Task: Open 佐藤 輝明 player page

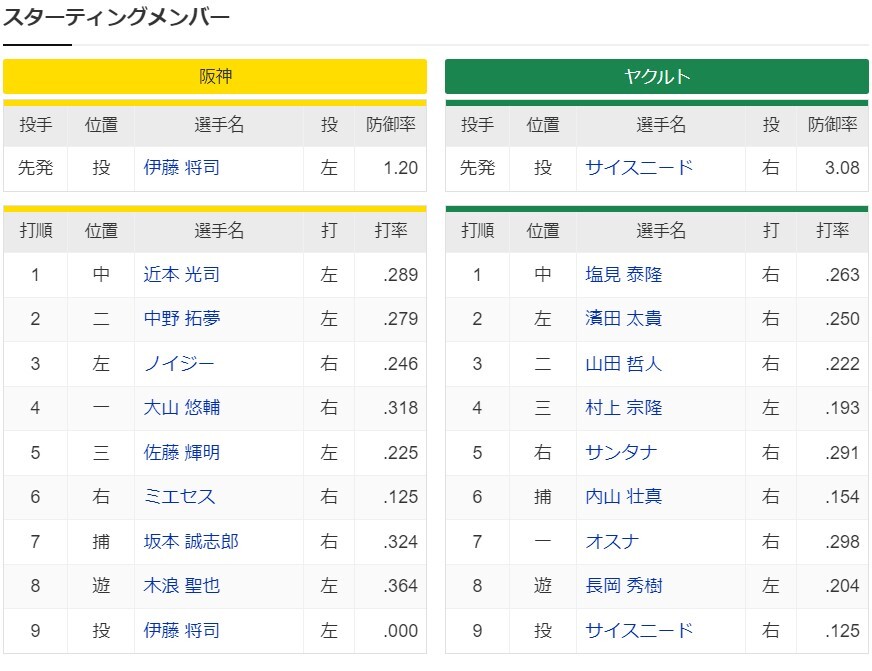Action: click(181, 453)
